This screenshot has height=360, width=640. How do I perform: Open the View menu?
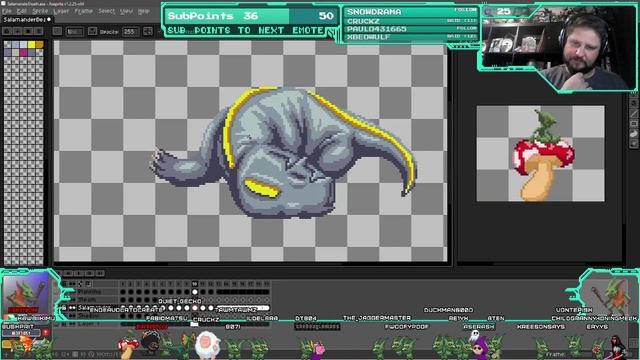pos(126,11)
